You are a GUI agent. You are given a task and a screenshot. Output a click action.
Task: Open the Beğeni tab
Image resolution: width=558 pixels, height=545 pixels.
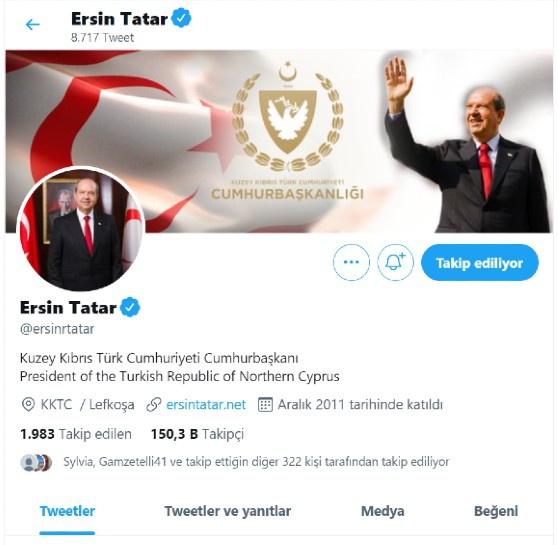[496, 511]
